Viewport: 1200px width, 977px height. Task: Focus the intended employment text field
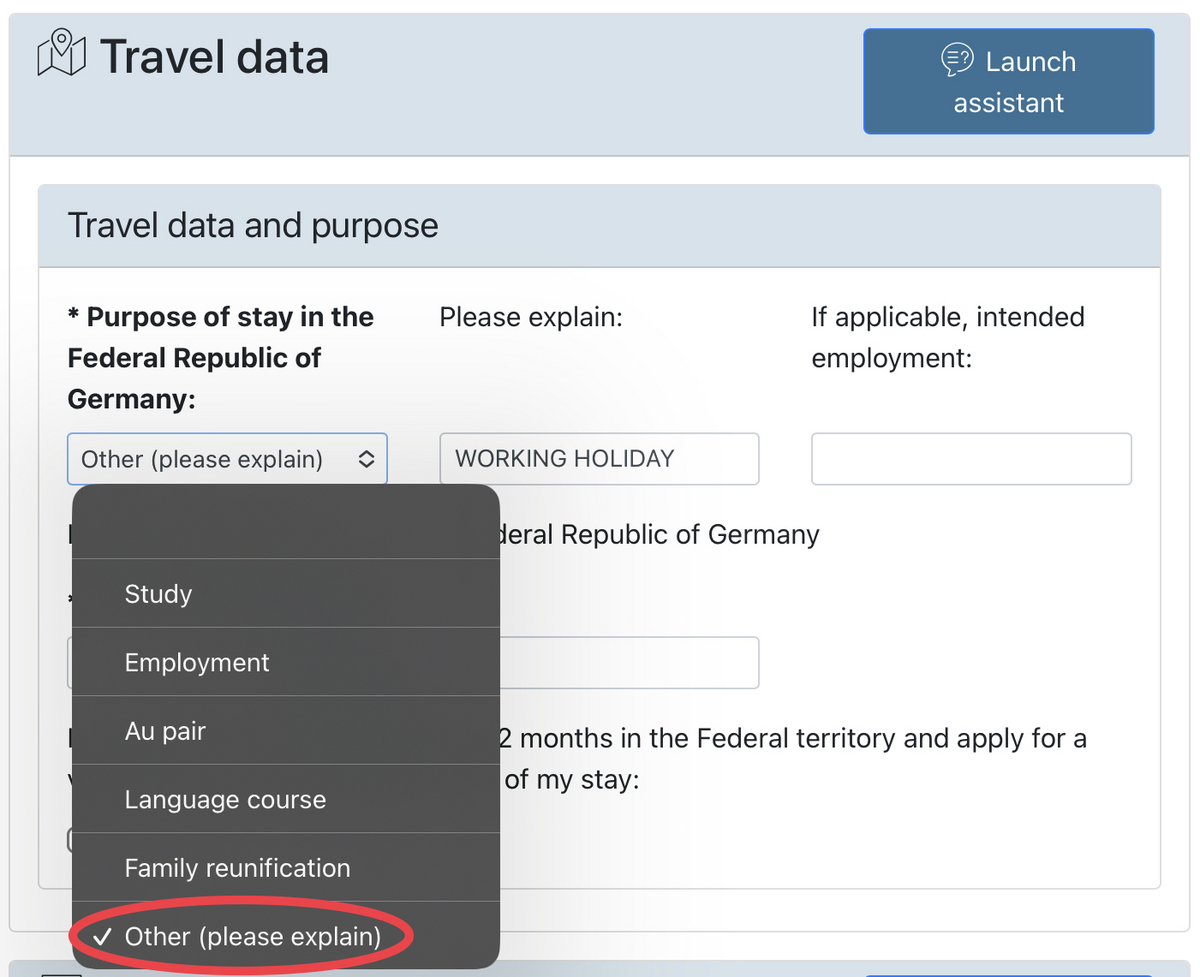click(970, 459)
